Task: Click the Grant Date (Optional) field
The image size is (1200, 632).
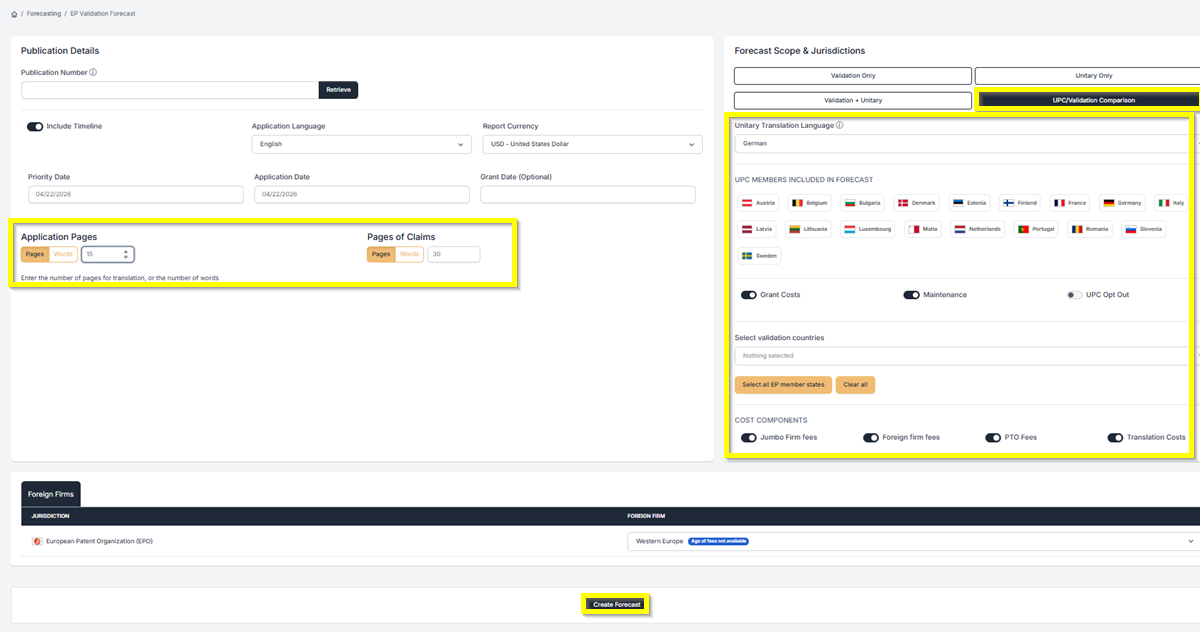Action: pos(588,194)
